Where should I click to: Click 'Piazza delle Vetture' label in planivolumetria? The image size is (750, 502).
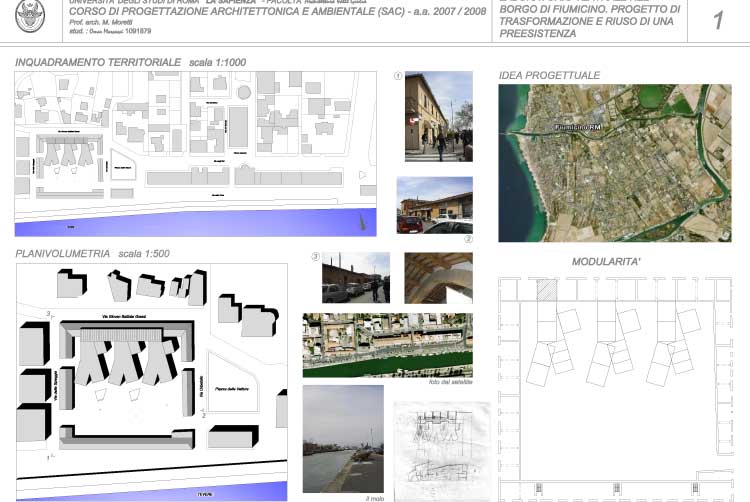(x=232, y=389)
